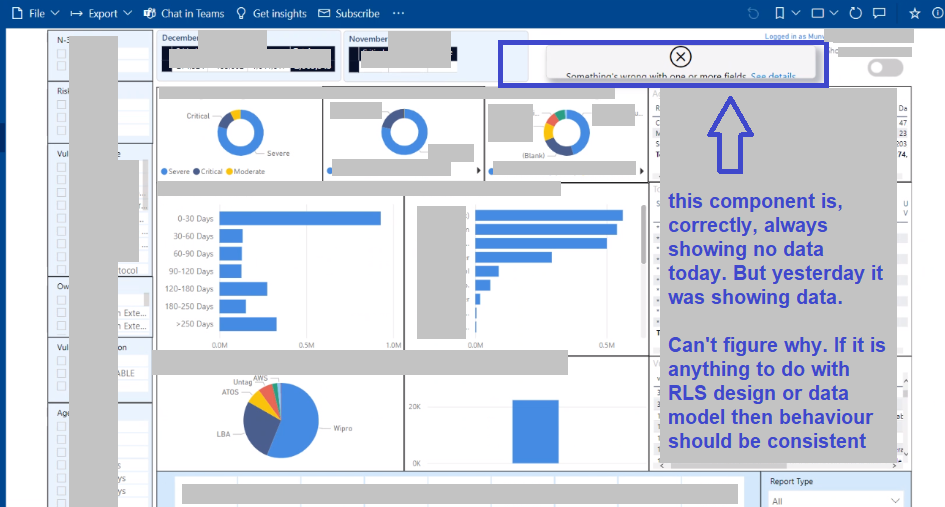Click next-page arrow of third donut legend

click(x=641, y=171)
